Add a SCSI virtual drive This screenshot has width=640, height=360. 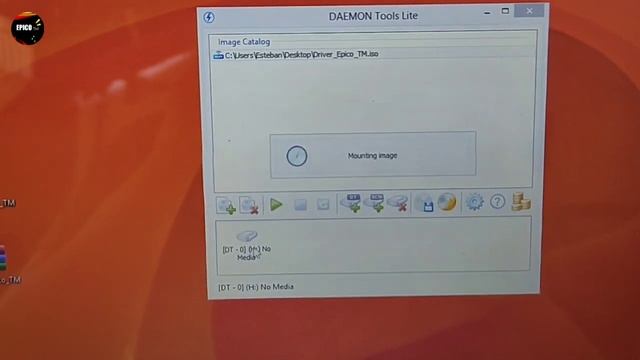[x=374, y=203]
